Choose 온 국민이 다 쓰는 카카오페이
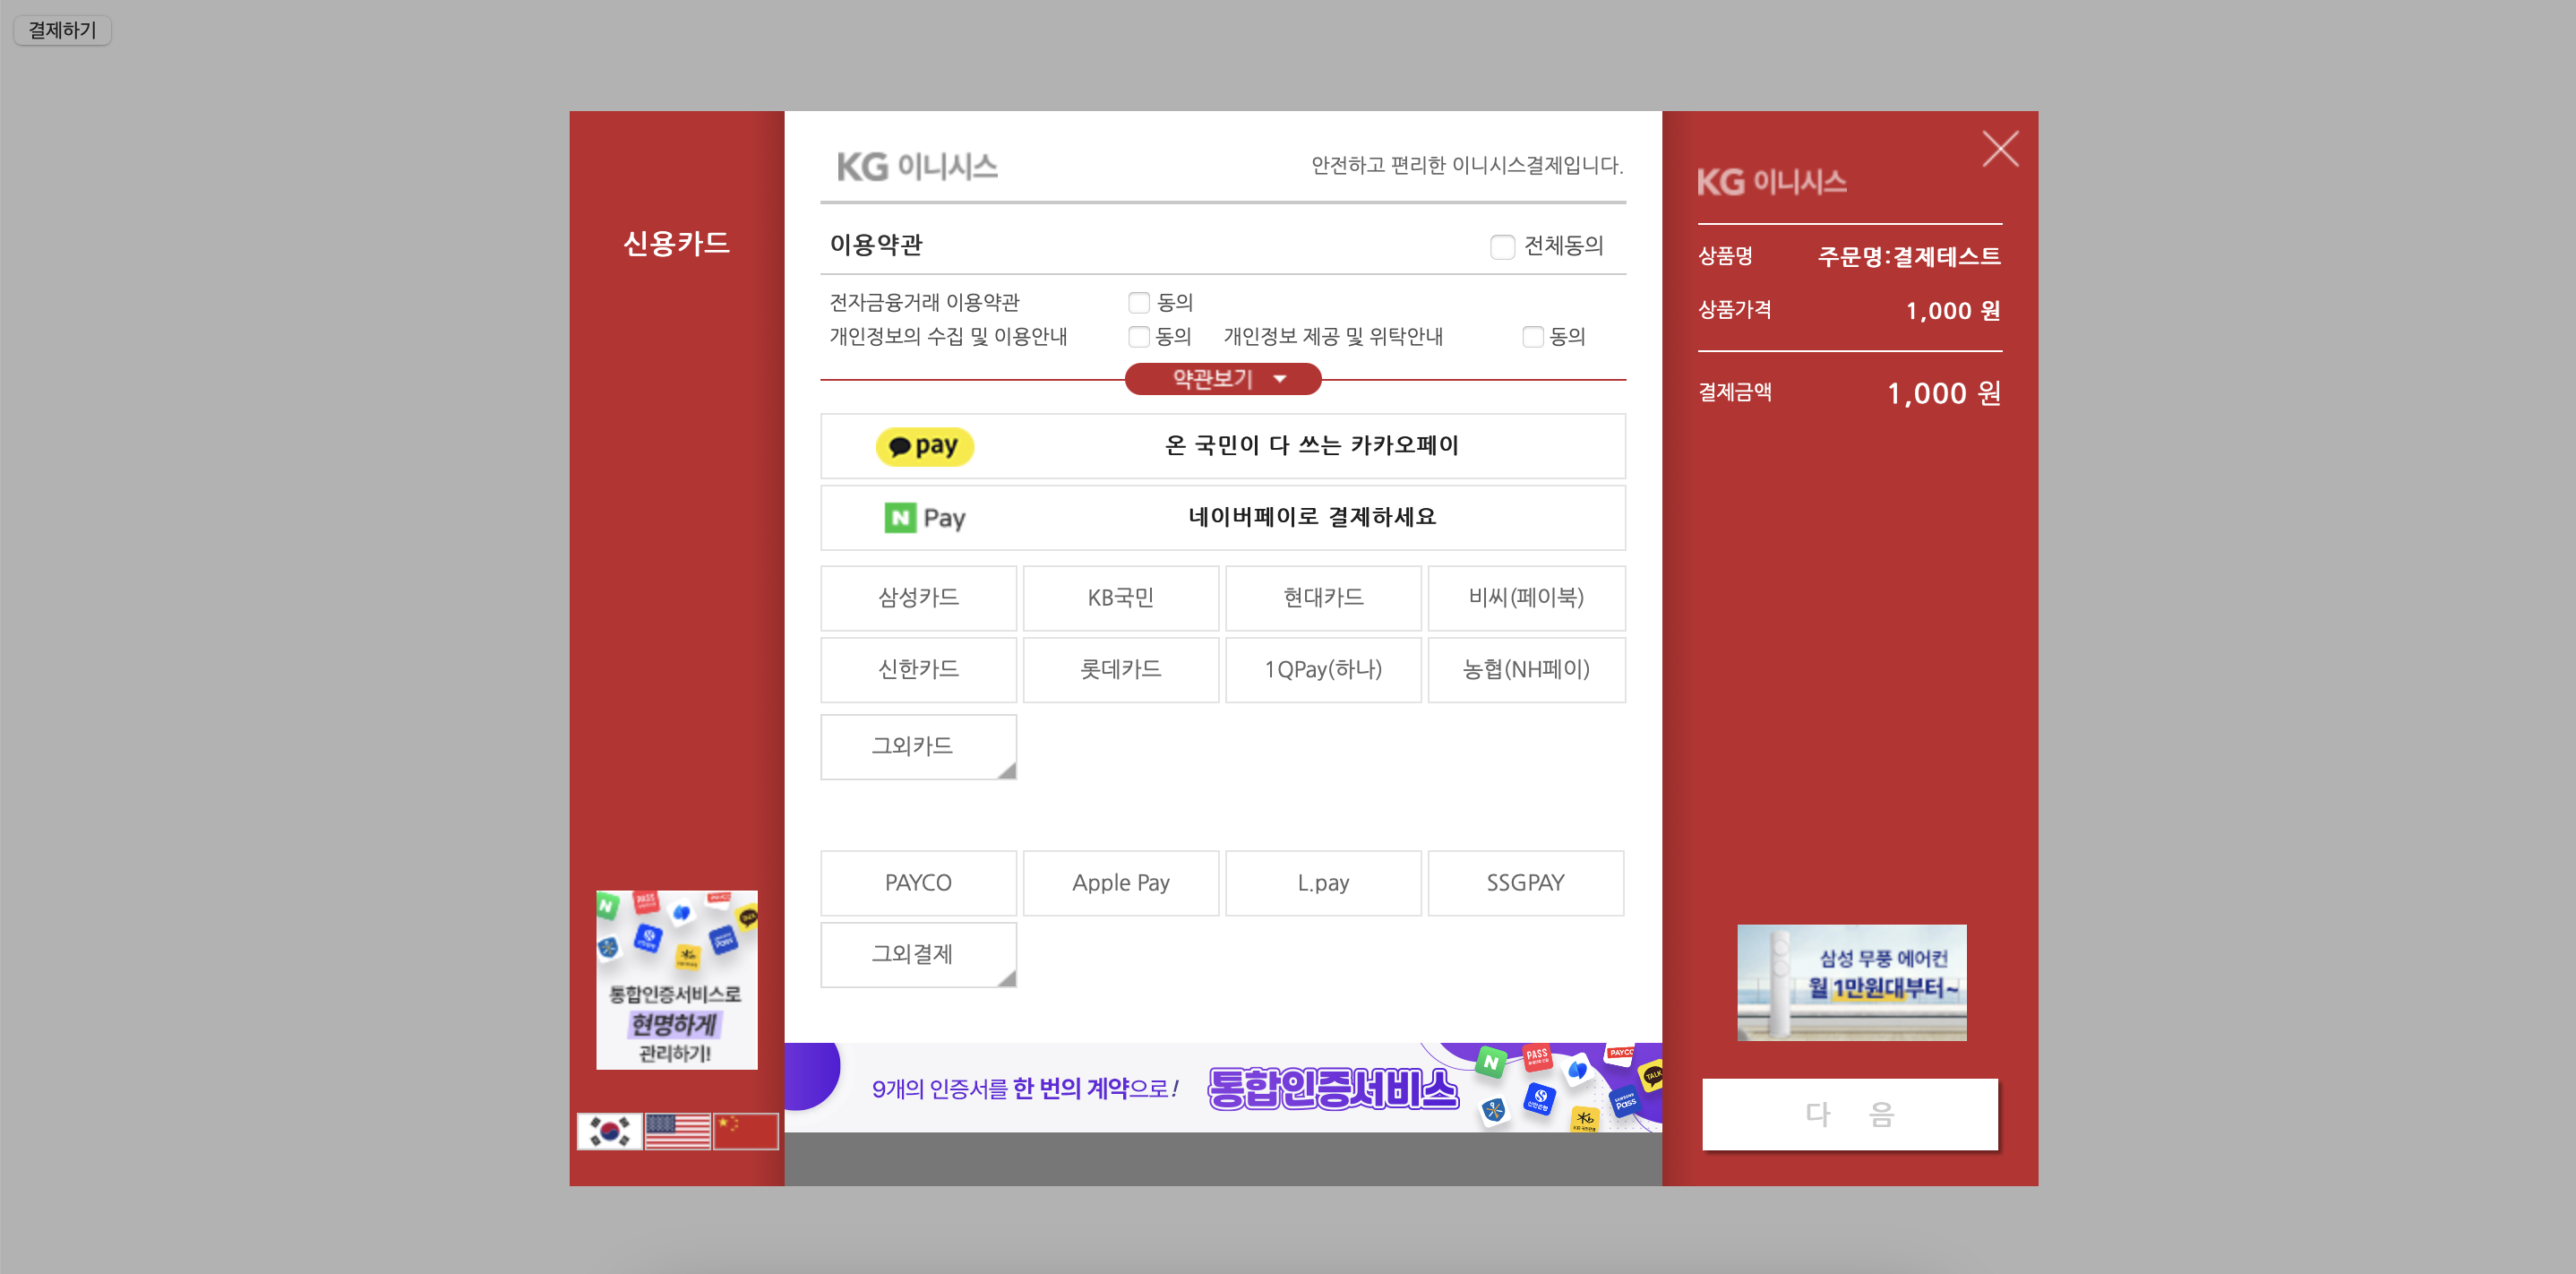 click(1222, 446)
